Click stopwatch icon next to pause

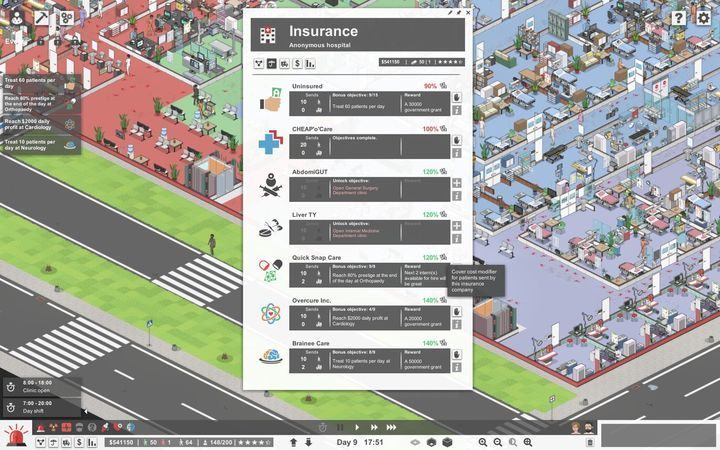click(x=323, y=428)
